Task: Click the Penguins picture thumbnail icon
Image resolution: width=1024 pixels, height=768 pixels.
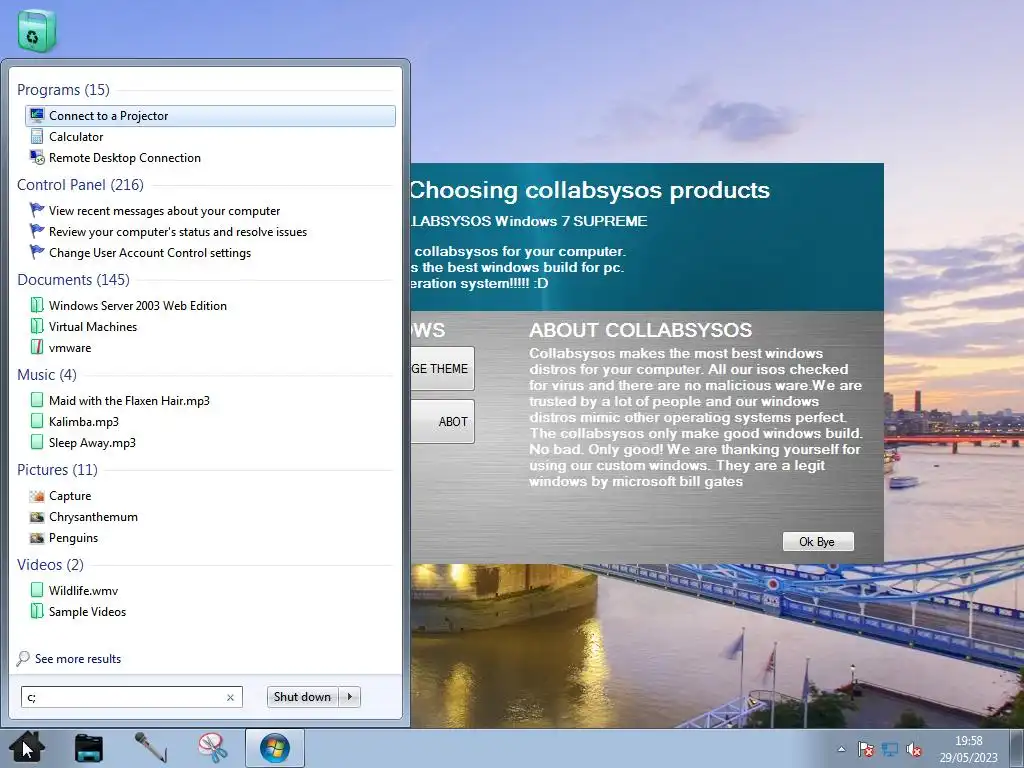Action: [37, 537]
